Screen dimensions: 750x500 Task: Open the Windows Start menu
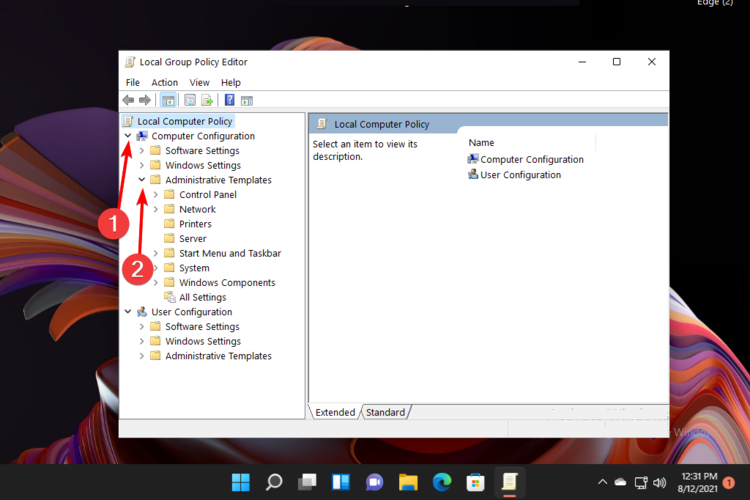[241, 482]
